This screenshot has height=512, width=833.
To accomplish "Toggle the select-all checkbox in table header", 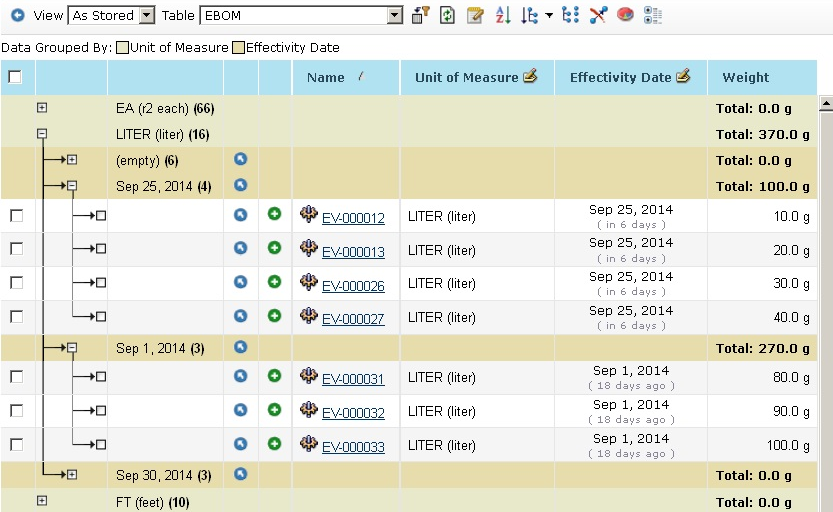I will (x=15, y=77).
